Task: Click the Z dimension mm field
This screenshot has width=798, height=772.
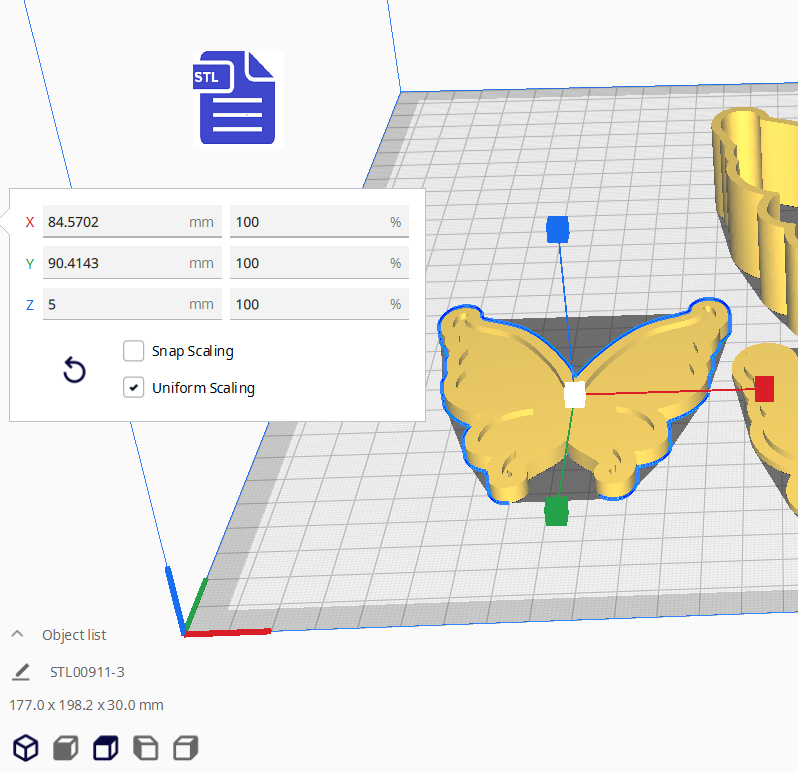Action: 115,304
